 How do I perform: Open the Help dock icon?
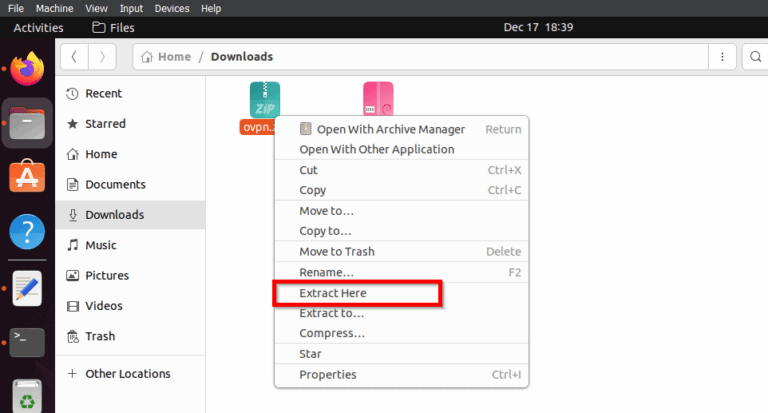[x=27, y=232]
